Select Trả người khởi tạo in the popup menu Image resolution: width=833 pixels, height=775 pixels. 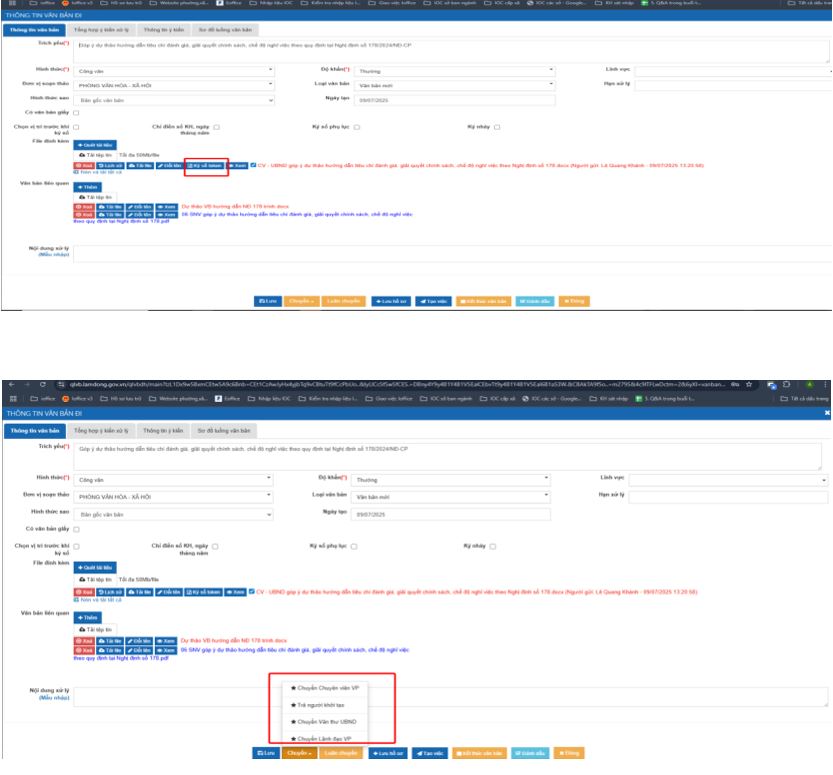(315, 705)
